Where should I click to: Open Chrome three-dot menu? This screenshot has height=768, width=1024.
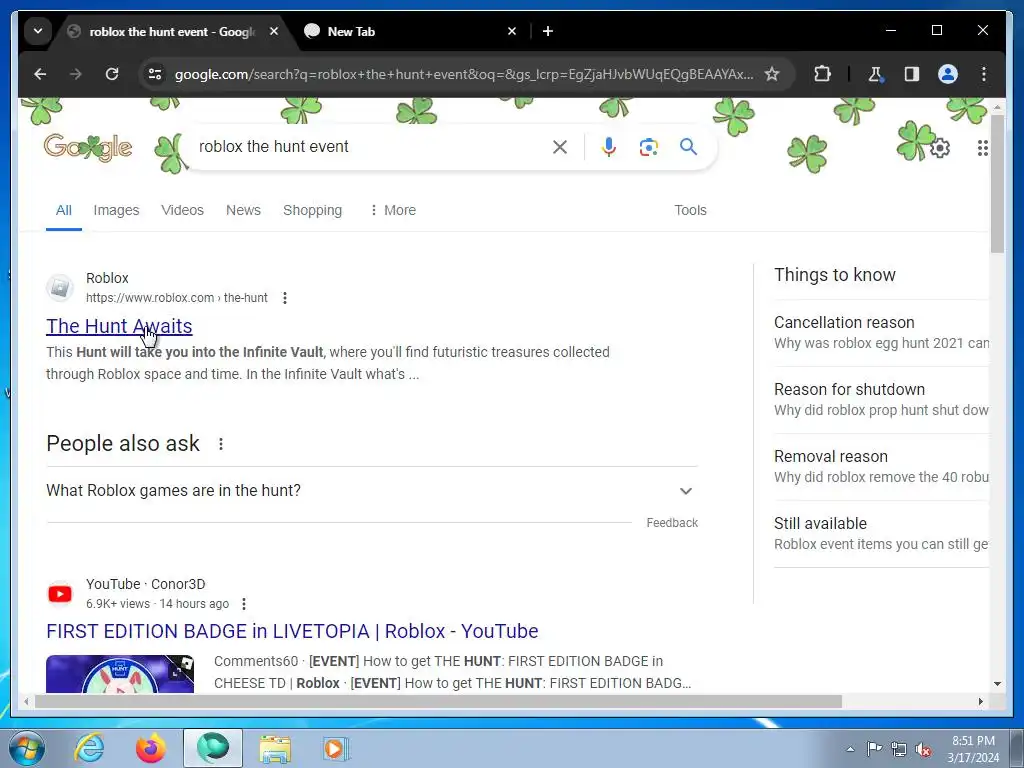tap(984, 74)
